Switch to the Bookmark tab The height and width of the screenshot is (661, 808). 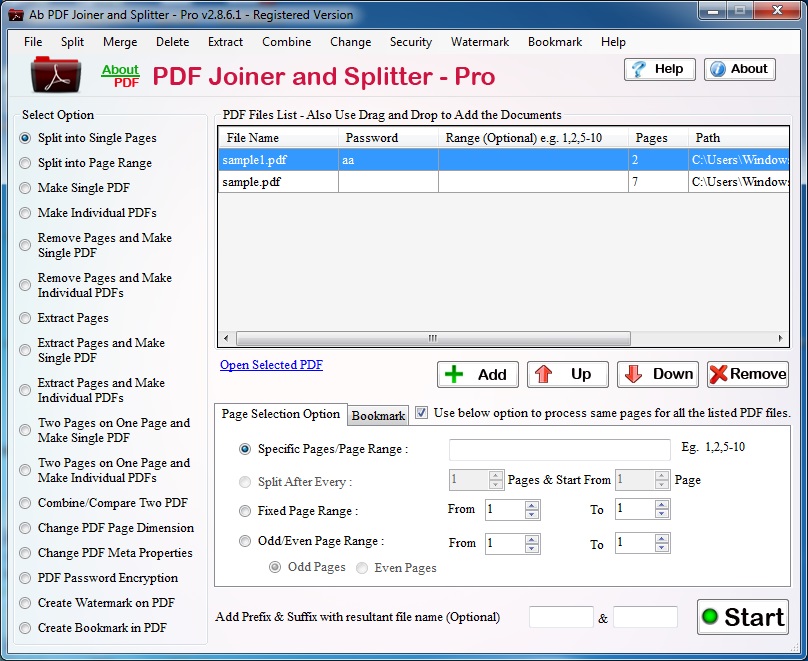(x=378, y=415)
